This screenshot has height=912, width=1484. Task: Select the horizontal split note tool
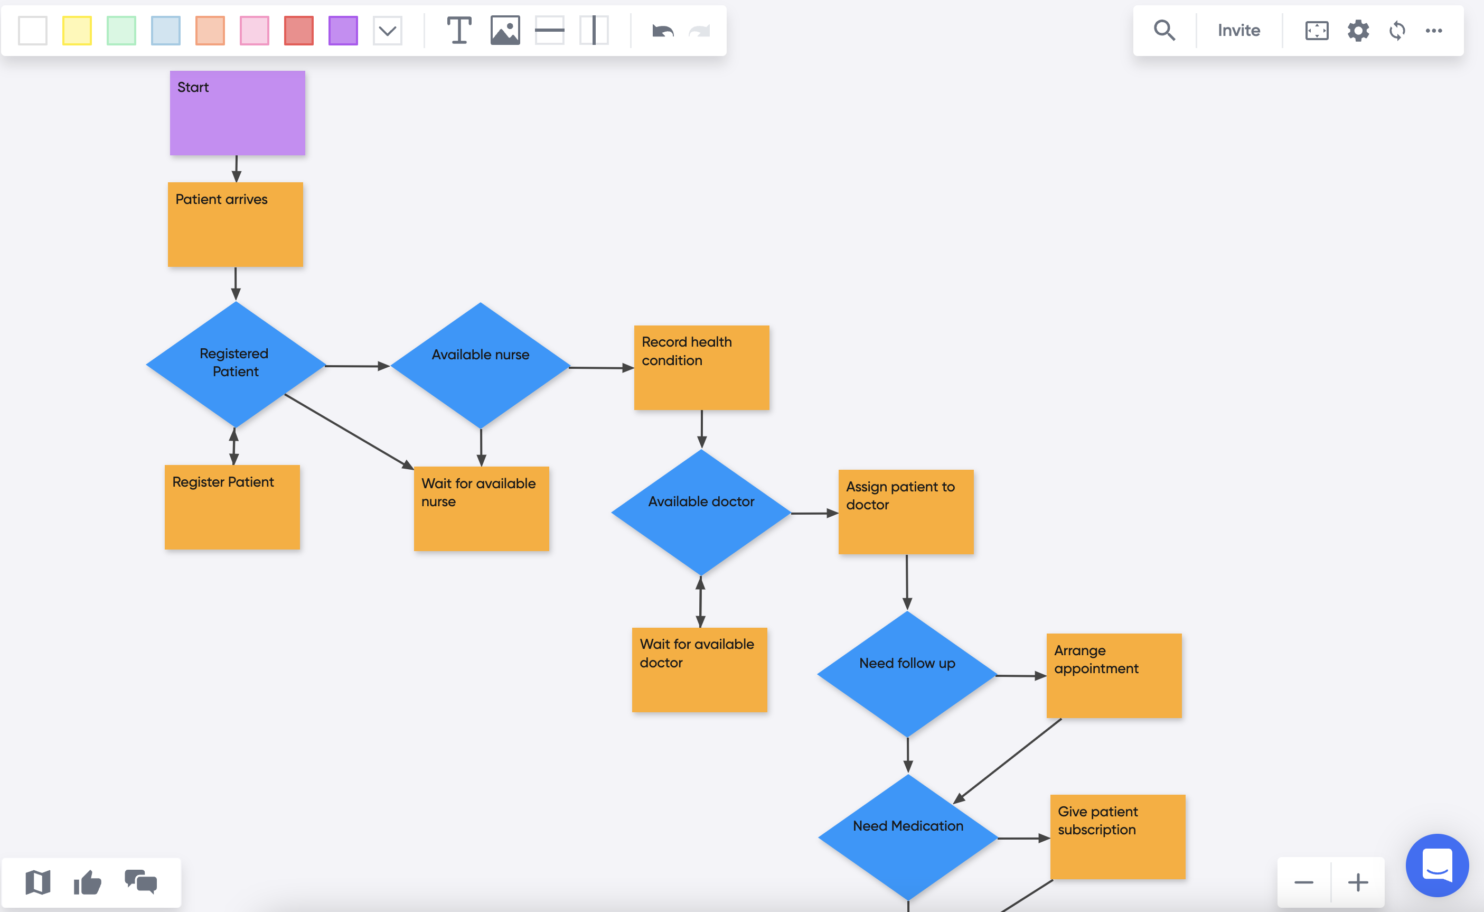tap(549, 30)
